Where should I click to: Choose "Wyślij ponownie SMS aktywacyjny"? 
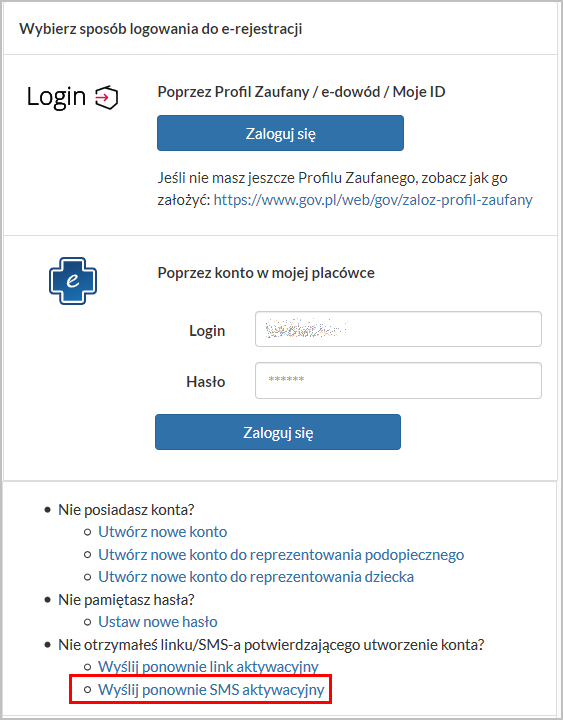pos(211,690)
